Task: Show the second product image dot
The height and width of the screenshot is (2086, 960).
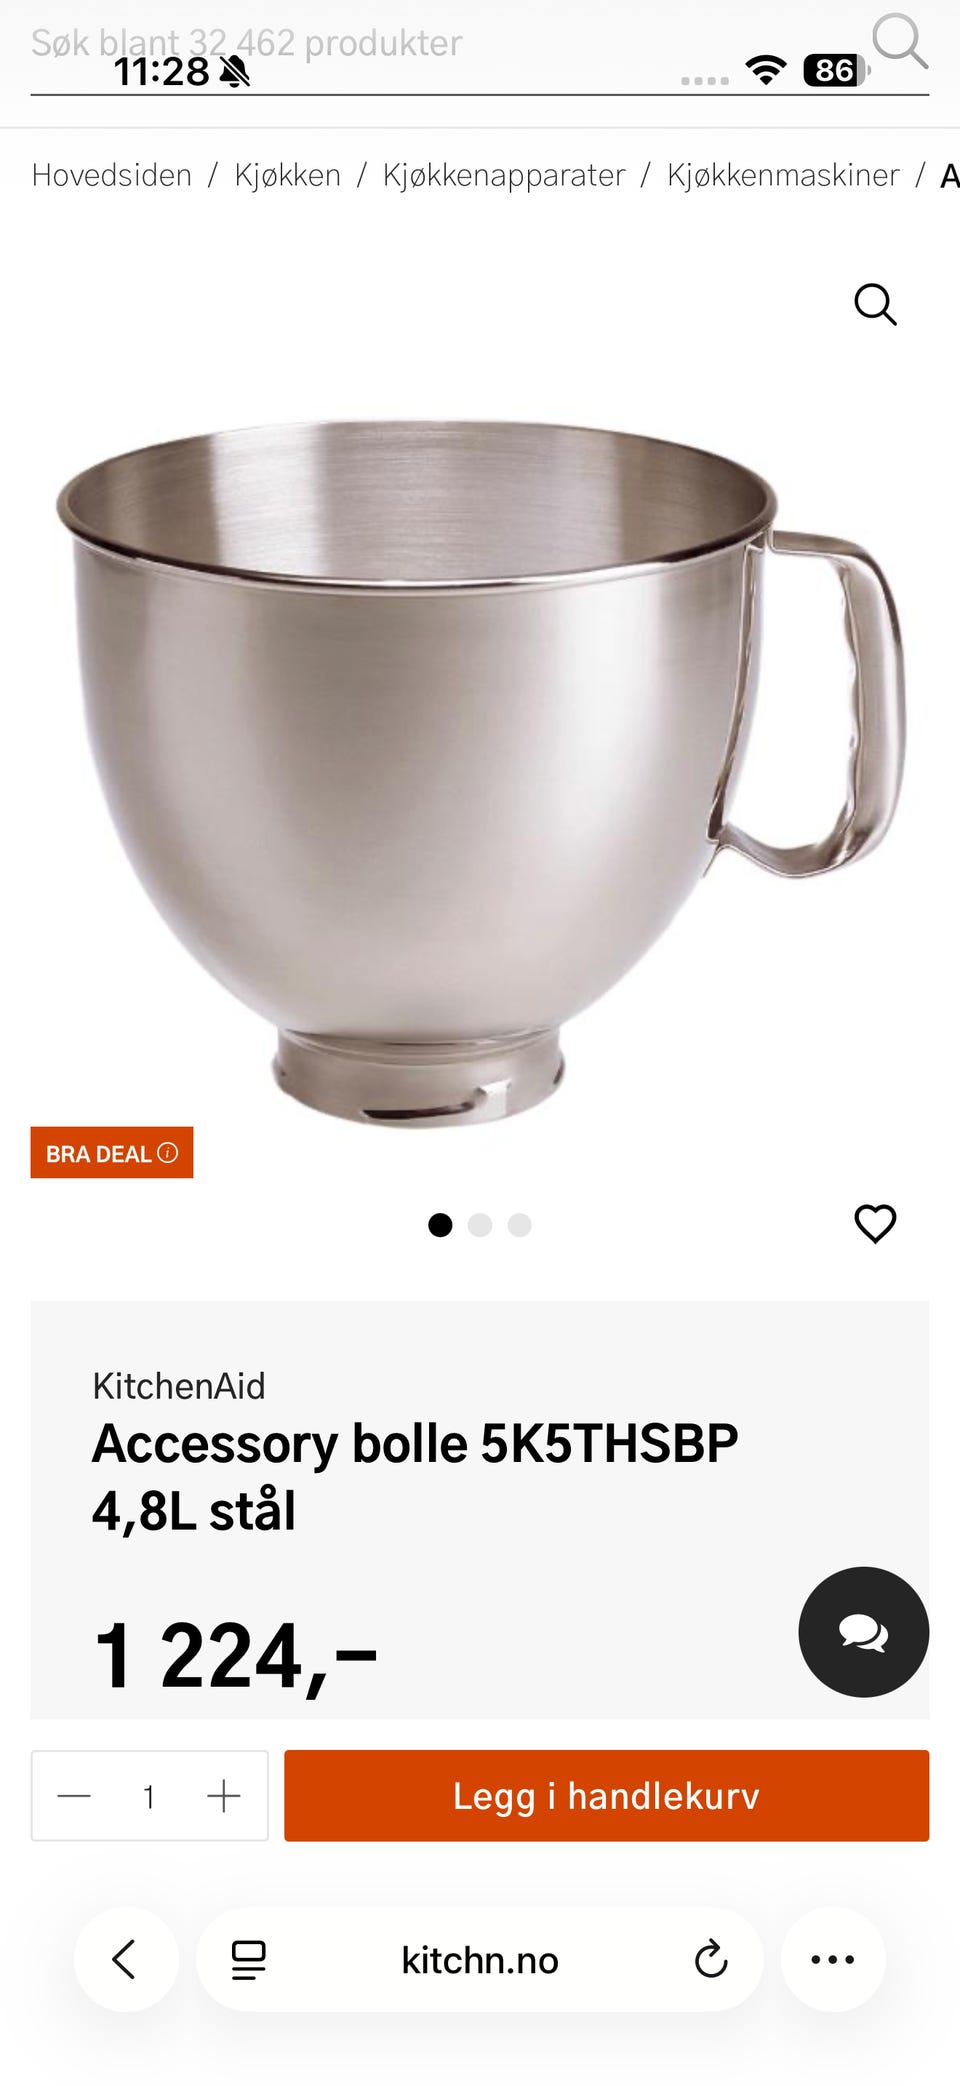Action: click(x=480, y=1225)
